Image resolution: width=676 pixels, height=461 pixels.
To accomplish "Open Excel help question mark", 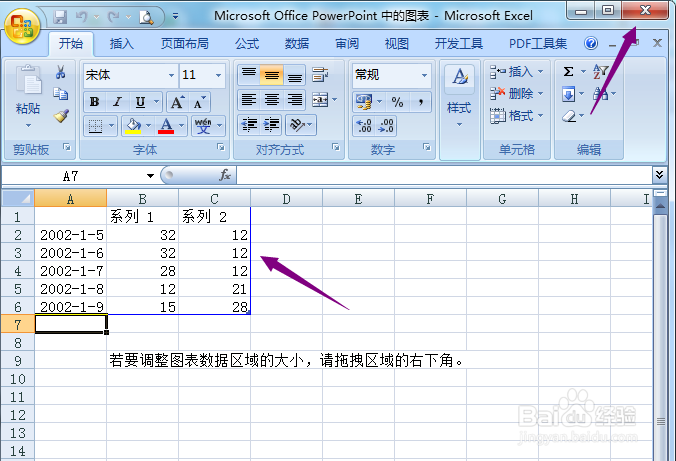I will point(591,43).
